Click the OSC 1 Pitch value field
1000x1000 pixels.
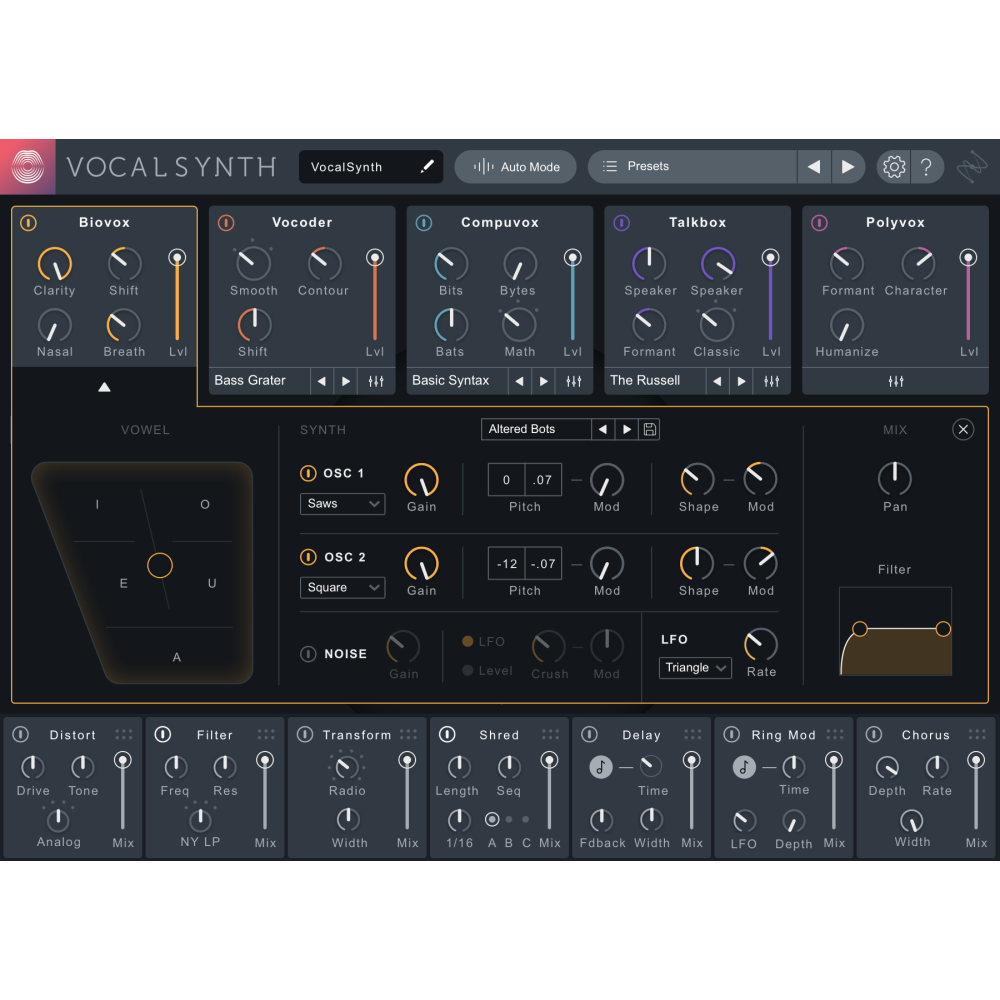(505, 479)
